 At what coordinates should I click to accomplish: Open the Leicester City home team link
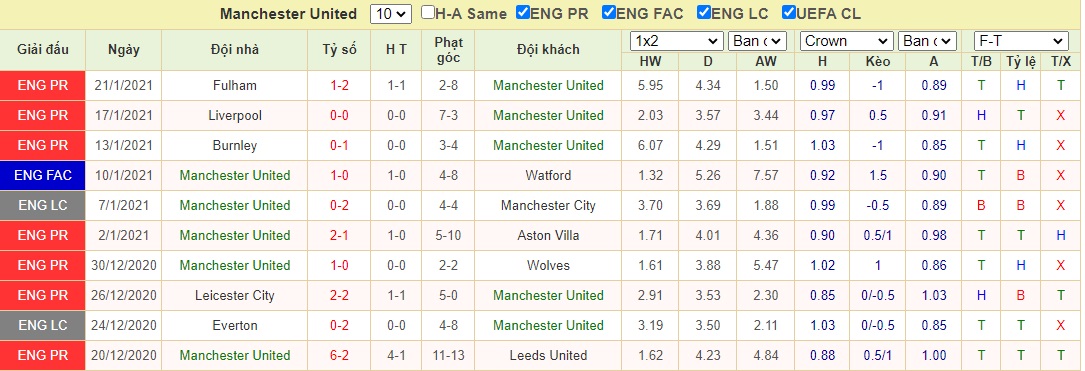[x=235, y=296]
